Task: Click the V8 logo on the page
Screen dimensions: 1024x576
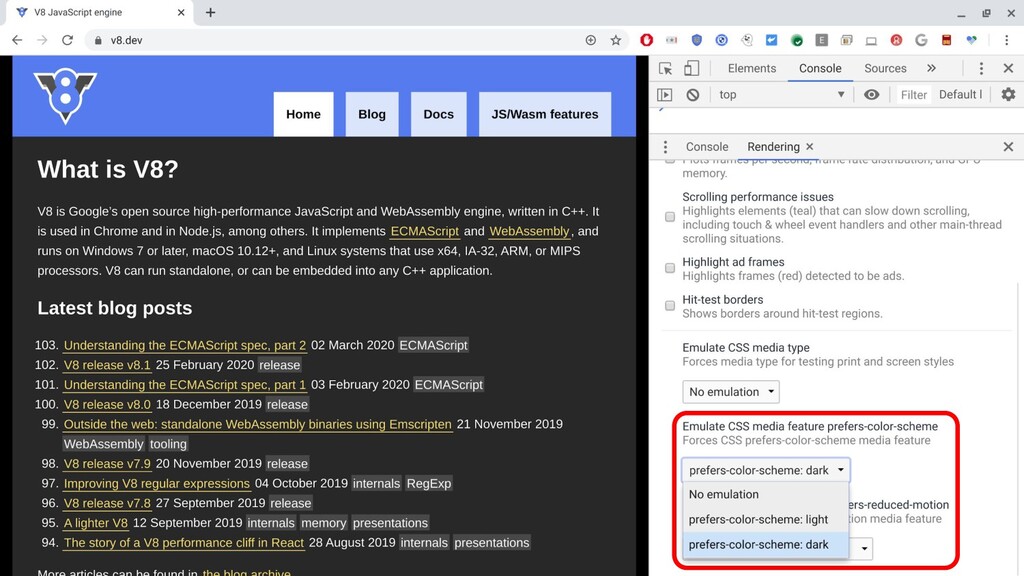Action: tap(65, 95)
